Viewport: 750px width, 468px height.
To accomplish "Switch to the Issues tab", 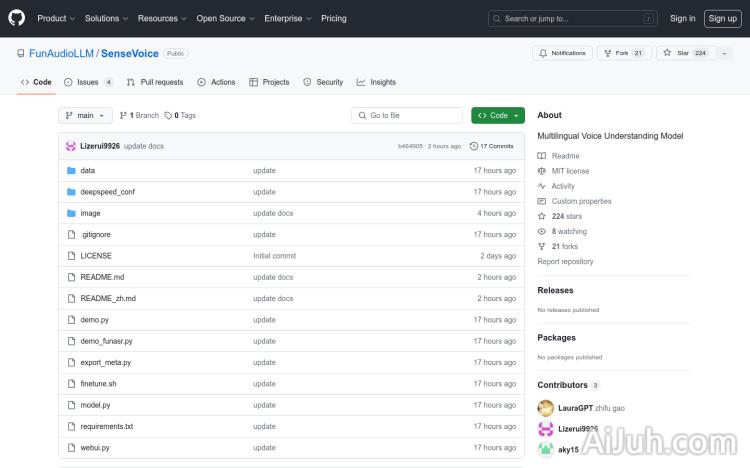I will point(88,82).
